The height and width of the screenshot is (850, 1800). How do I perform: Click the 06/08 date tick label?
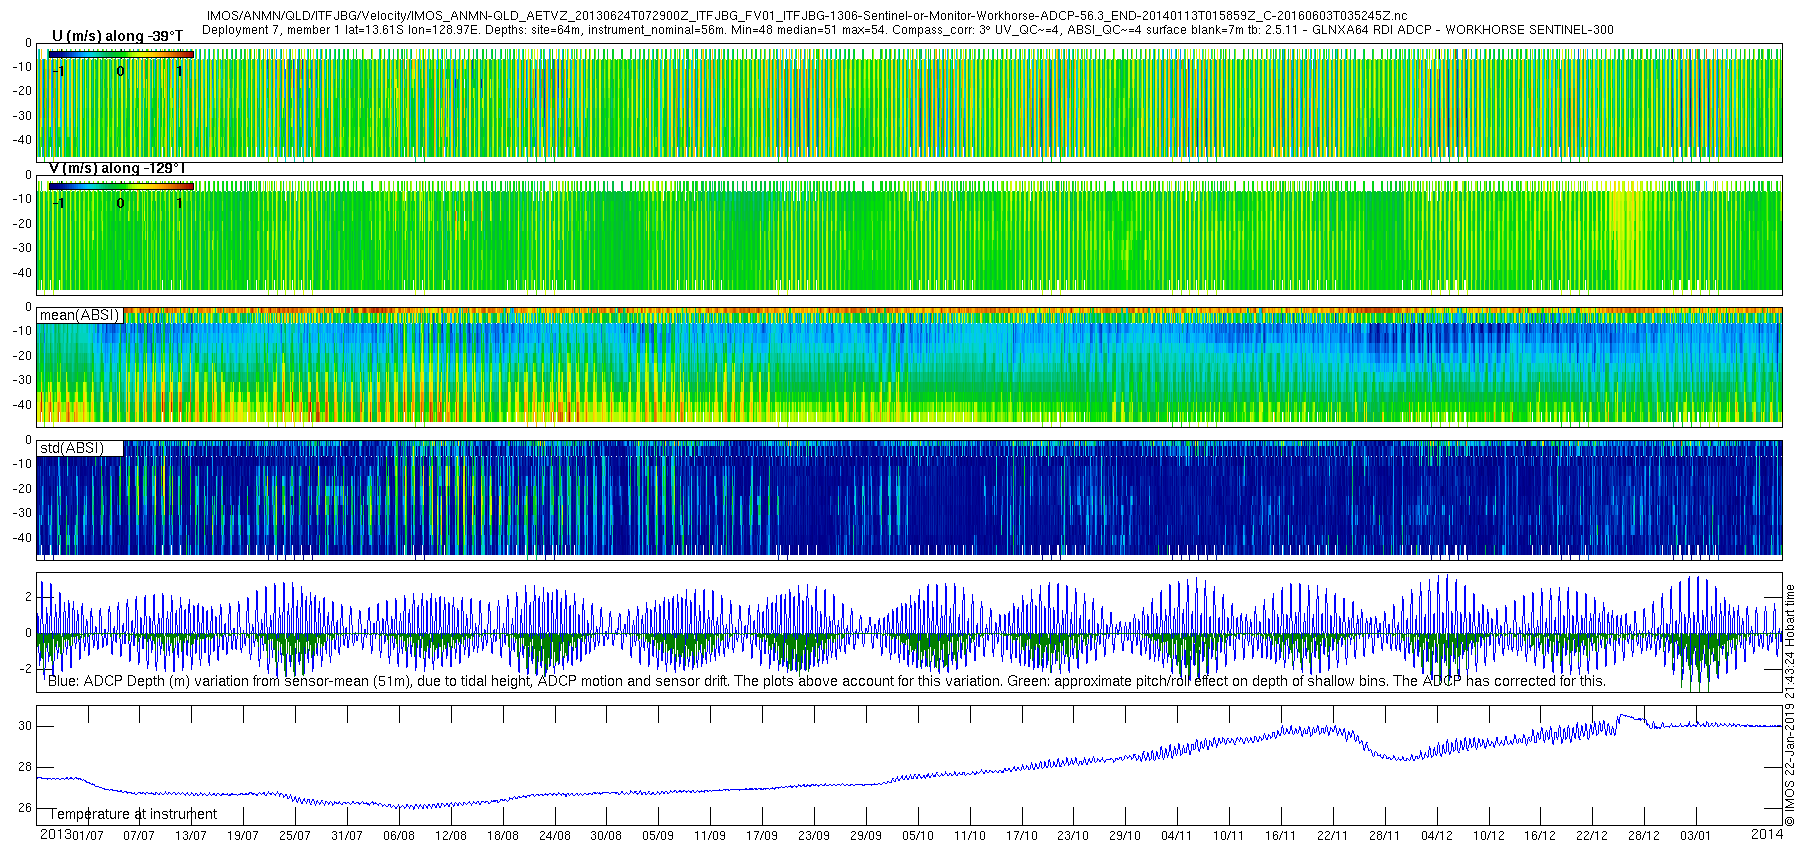pyautogui.click(x=398, y=836)
